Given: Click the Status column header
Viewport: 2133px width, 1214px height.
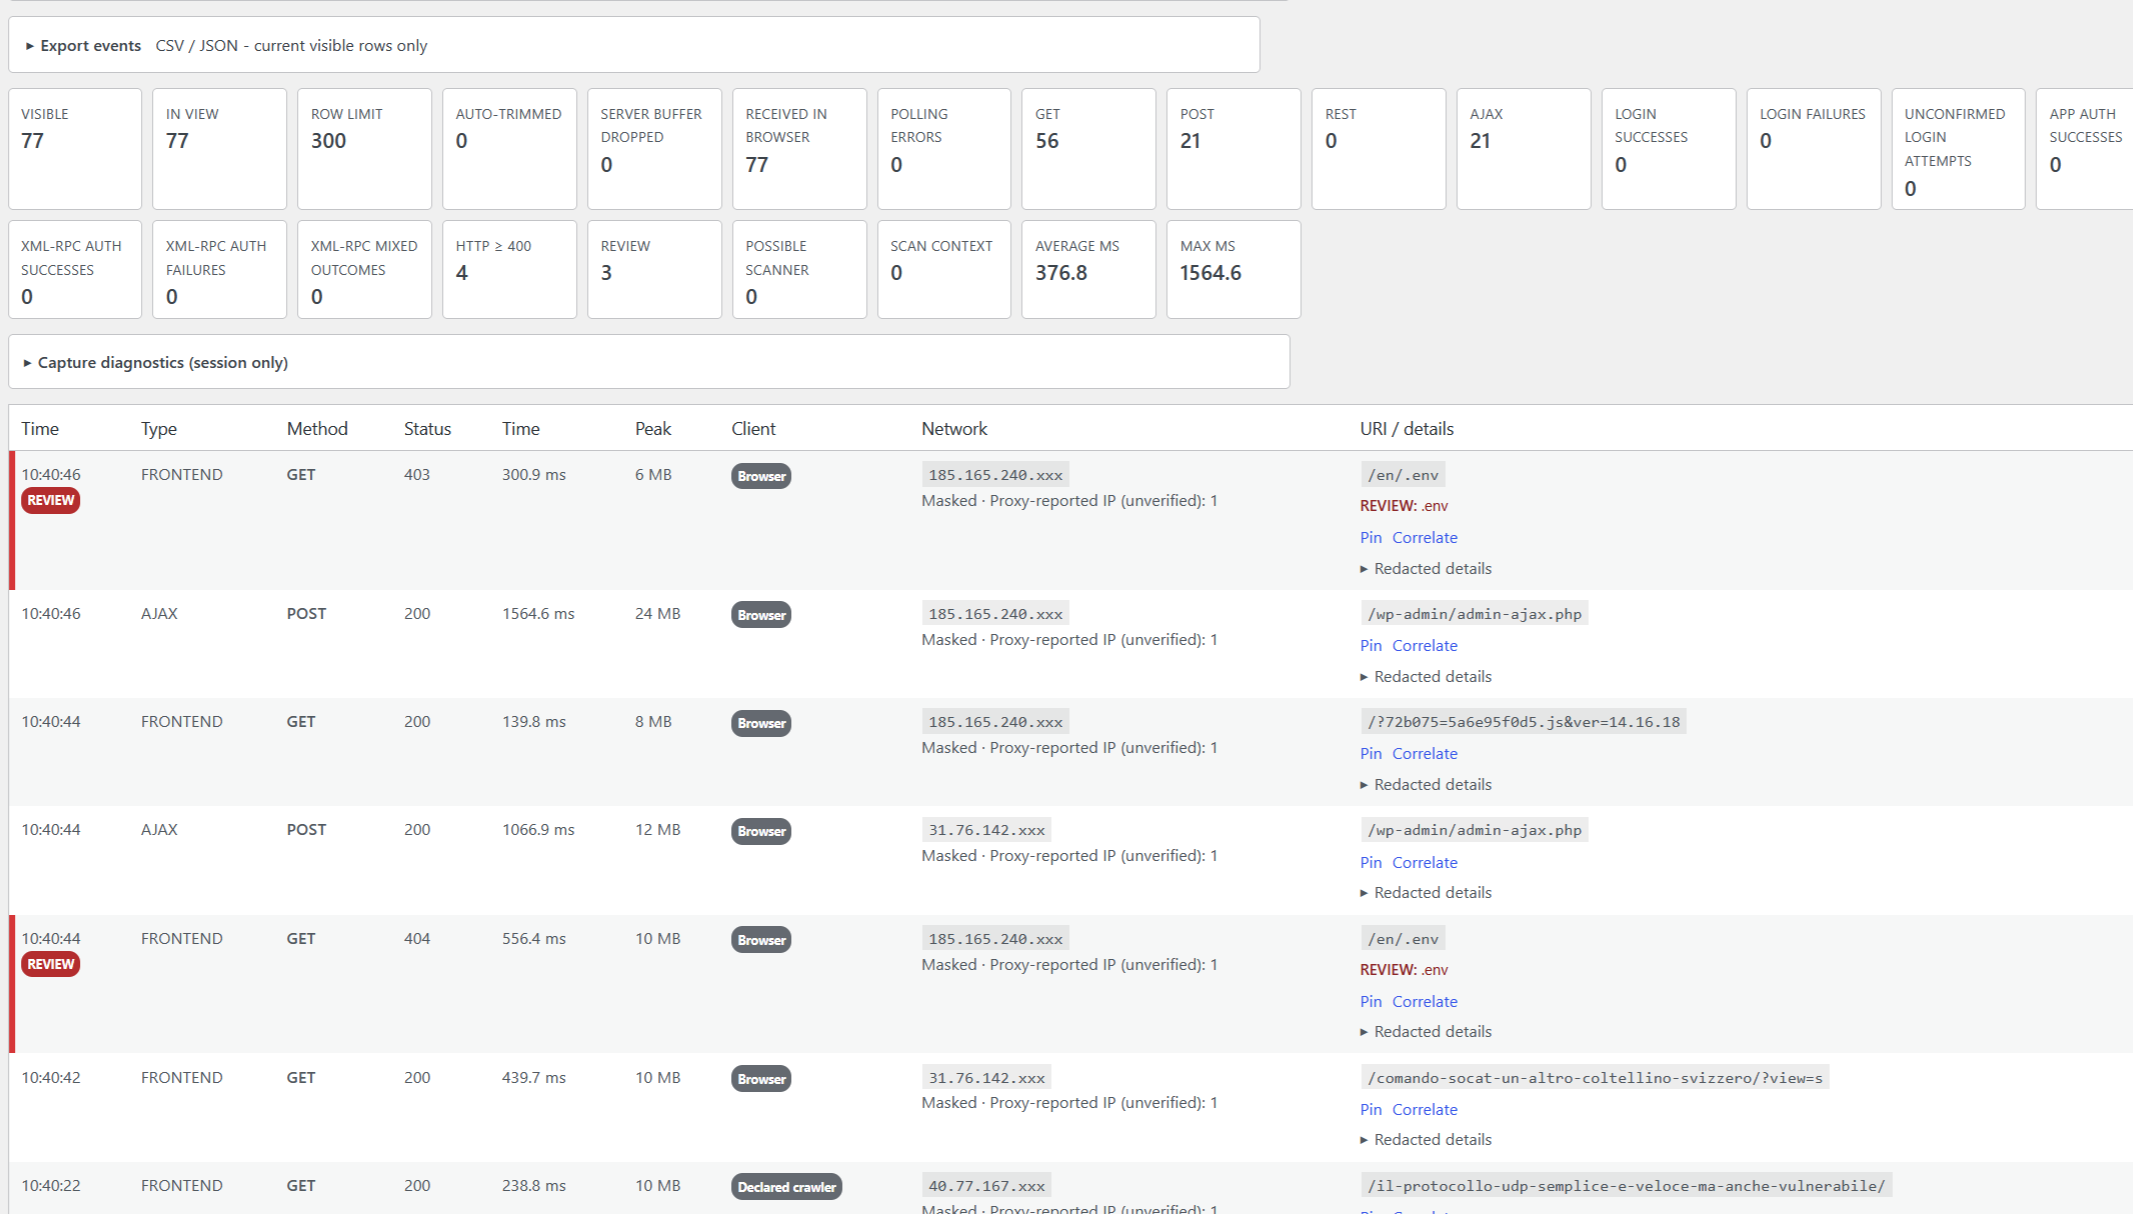Looking at the screenshot, I should coord(427,428).
